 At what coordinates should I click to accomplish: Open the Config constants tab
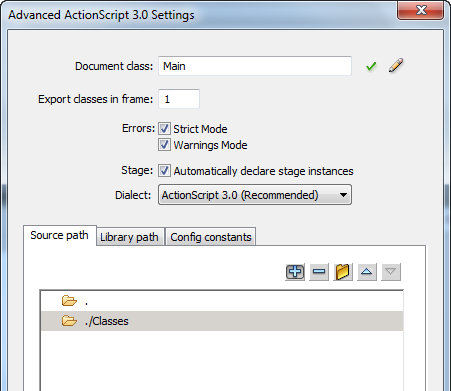[x=211, y=237]
